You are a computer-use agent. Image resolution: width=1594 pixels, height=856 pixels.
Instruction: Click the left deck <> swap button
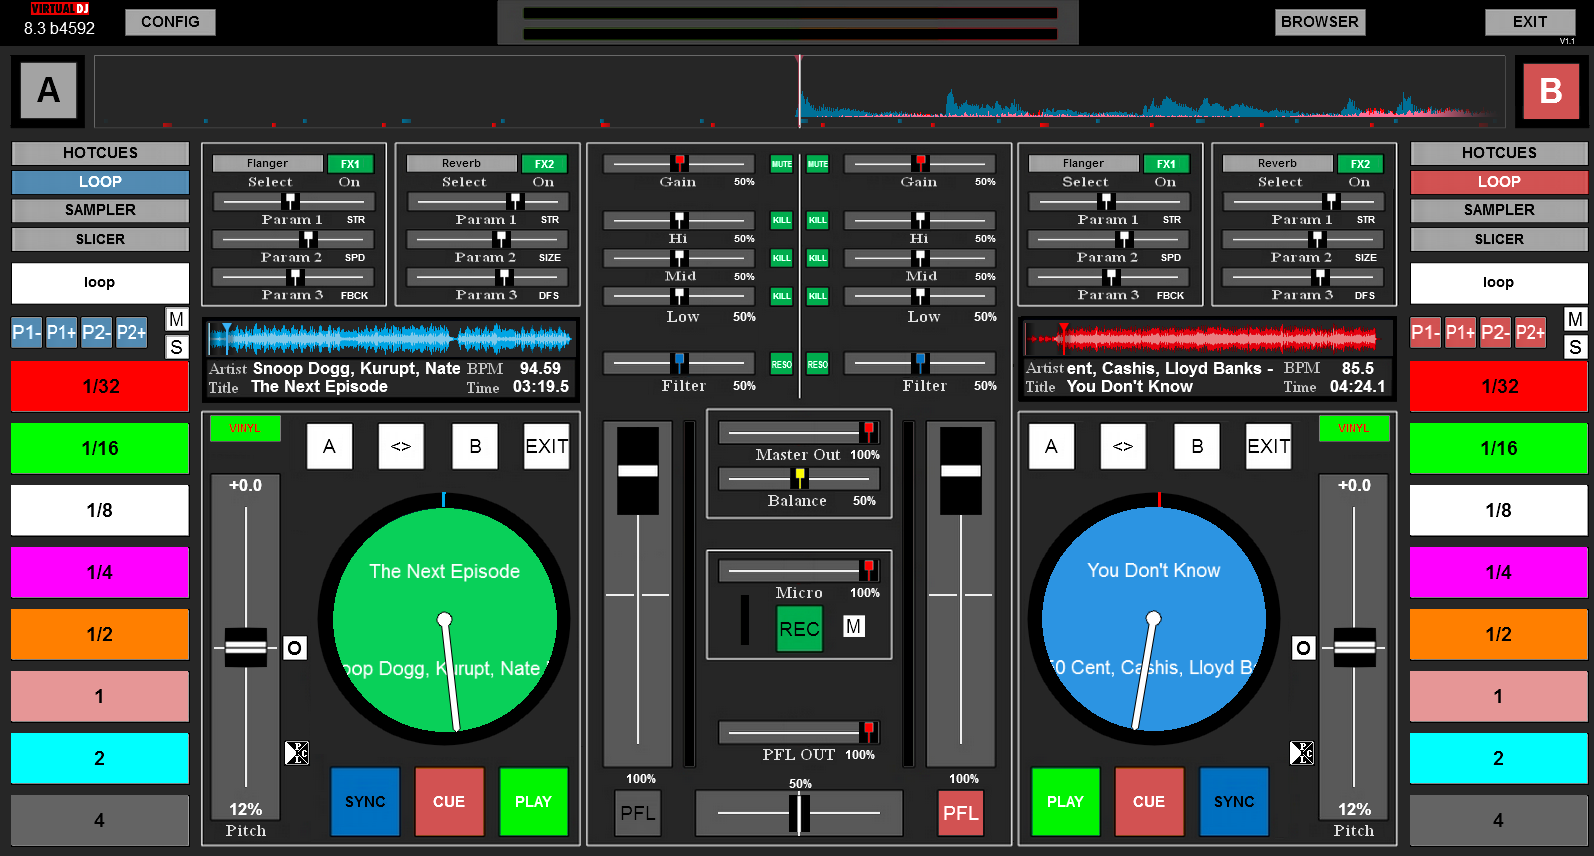(x=401, y=446)
